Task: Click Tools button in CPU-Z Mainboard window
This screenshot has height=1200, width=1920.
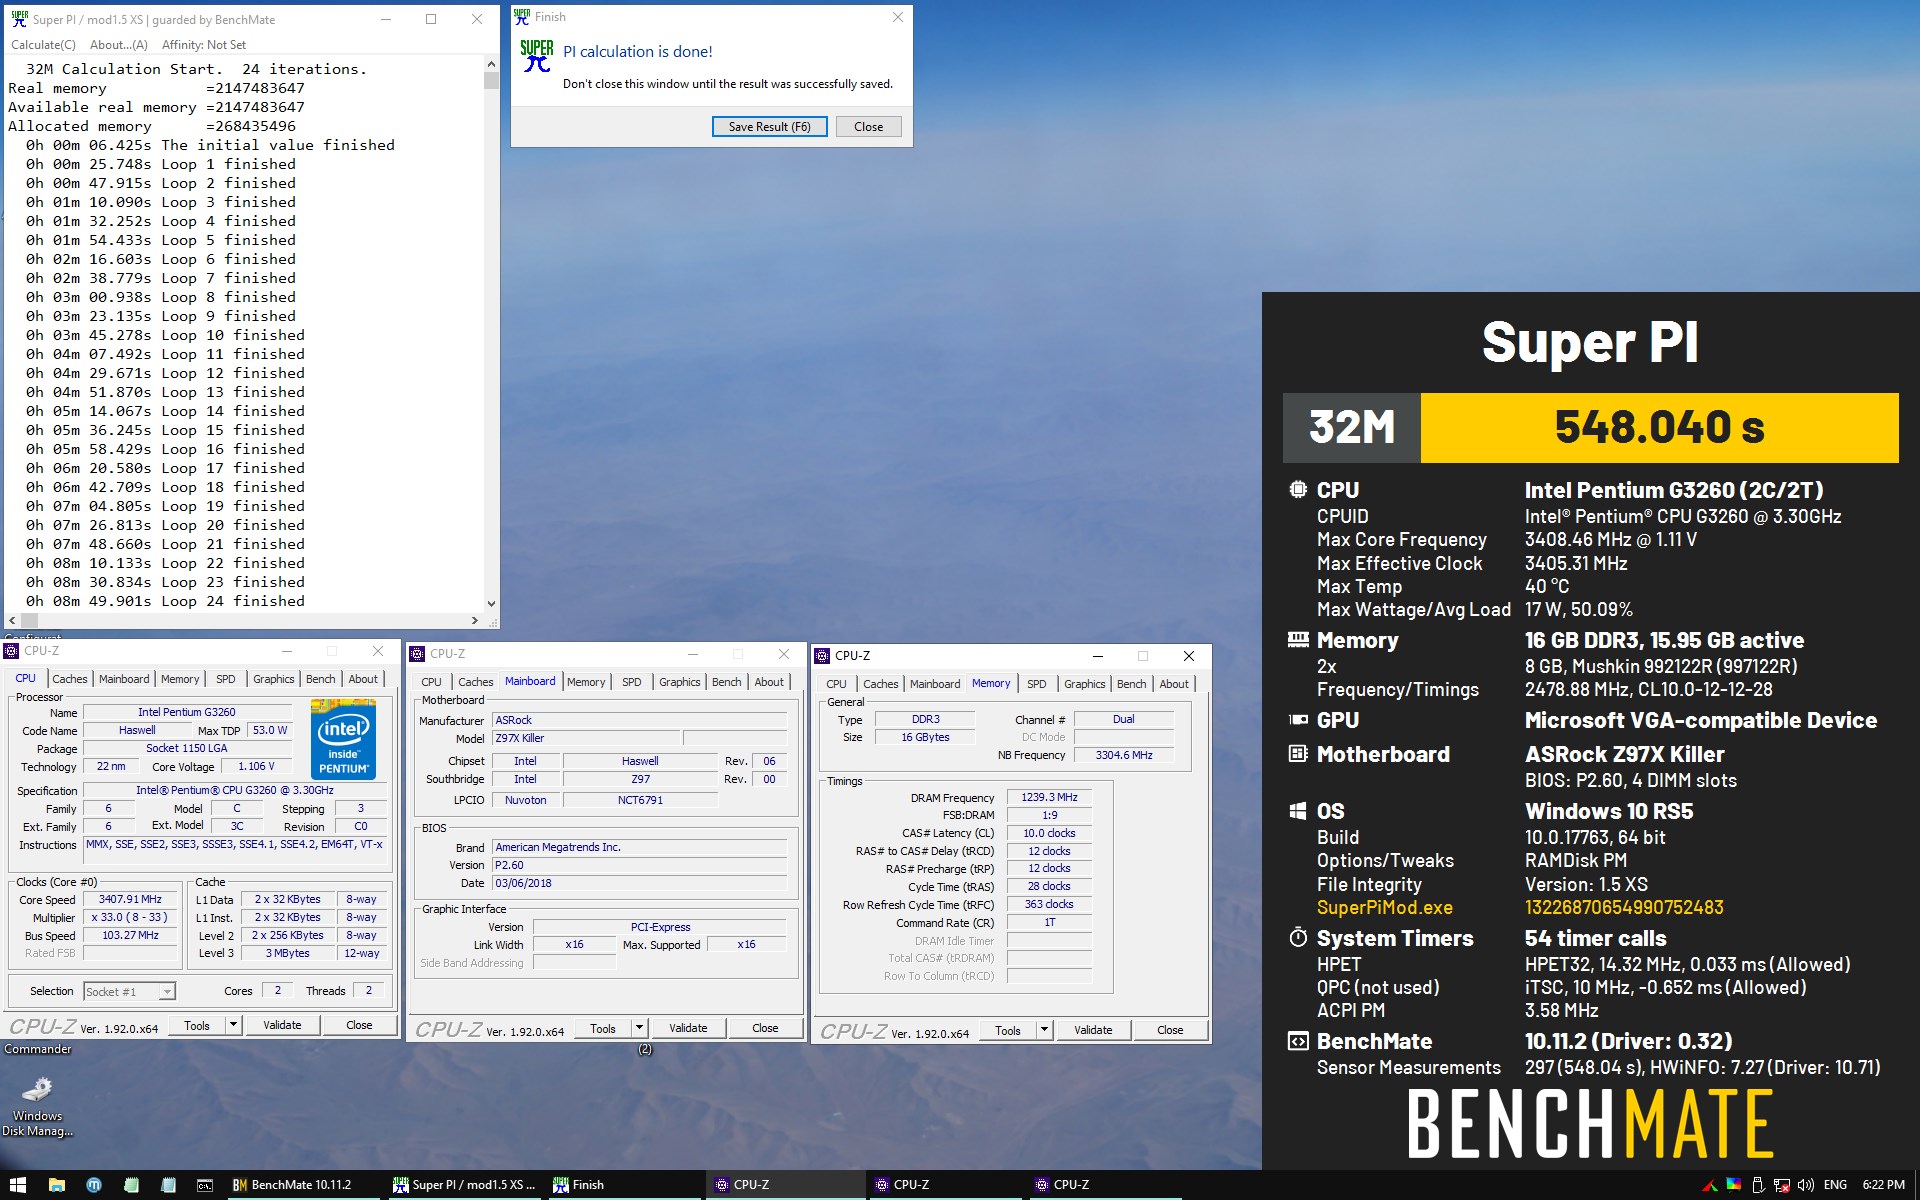Action: click(x=603, y=1028)
